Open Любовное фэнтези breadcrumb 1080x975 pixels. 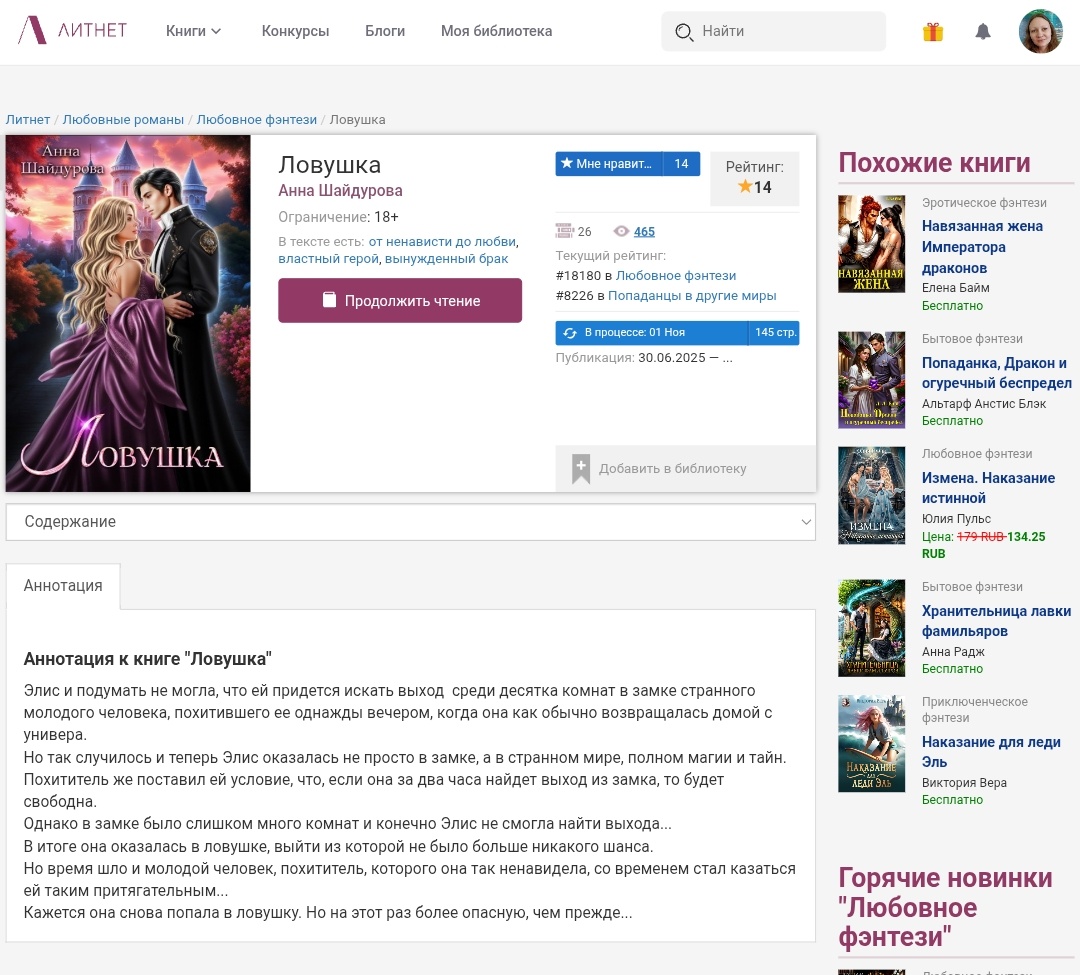pyautogui.click(x=257, y=119)
